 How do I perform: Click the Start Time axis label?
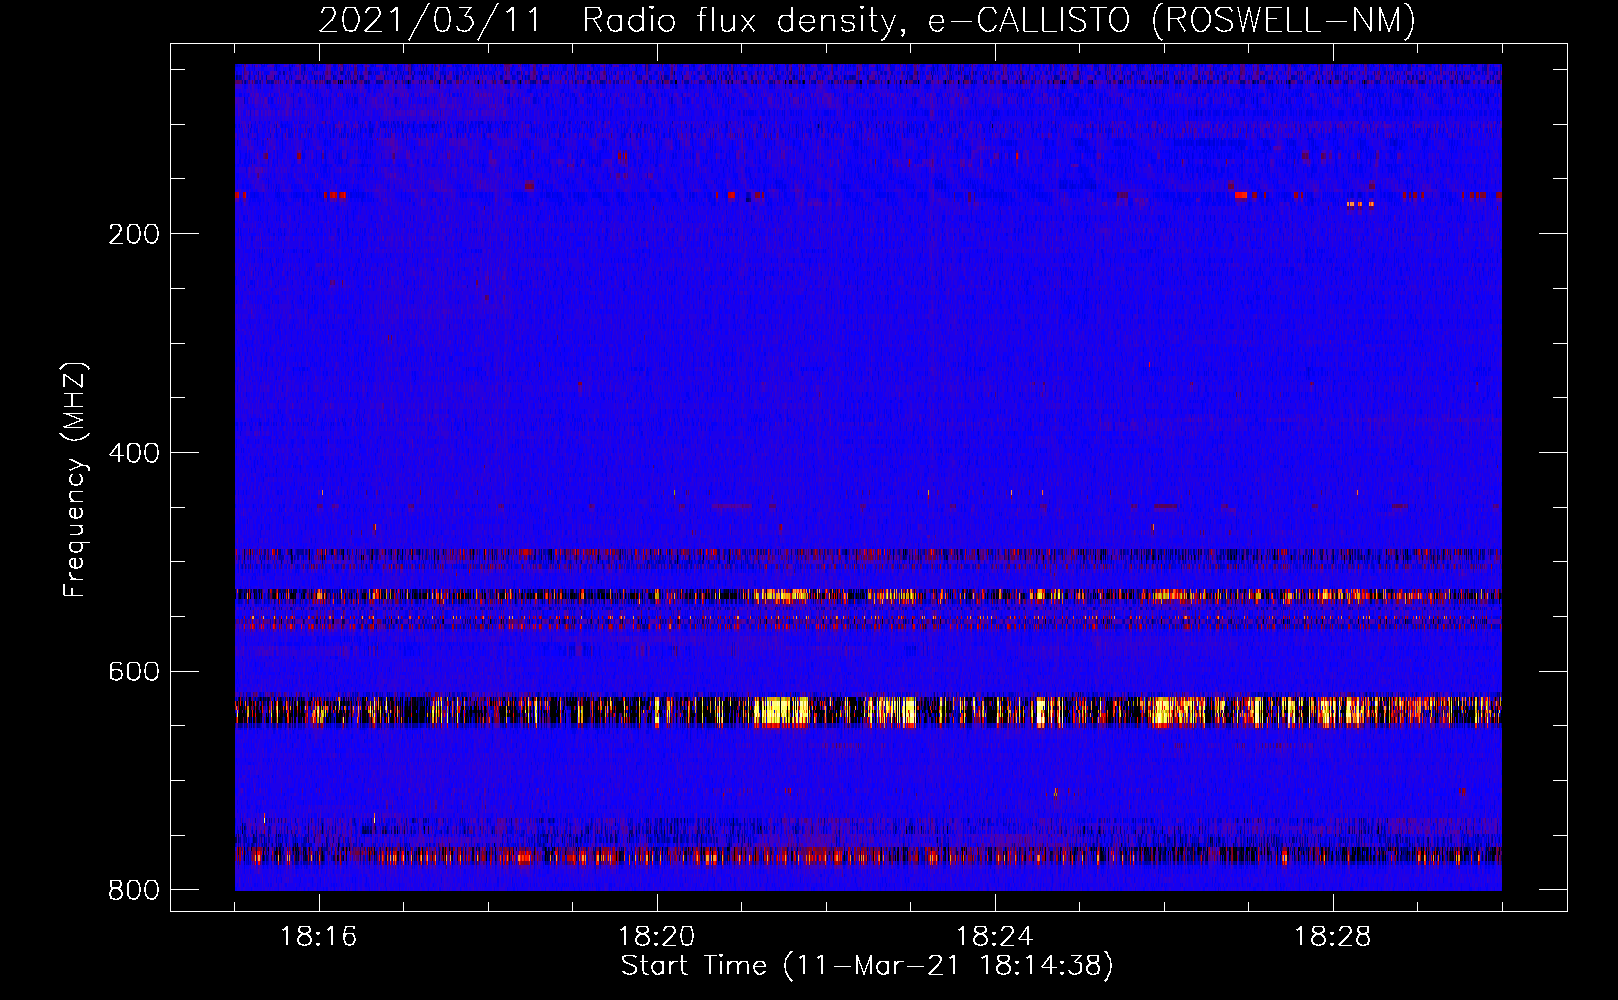click(x=867, y=966)
